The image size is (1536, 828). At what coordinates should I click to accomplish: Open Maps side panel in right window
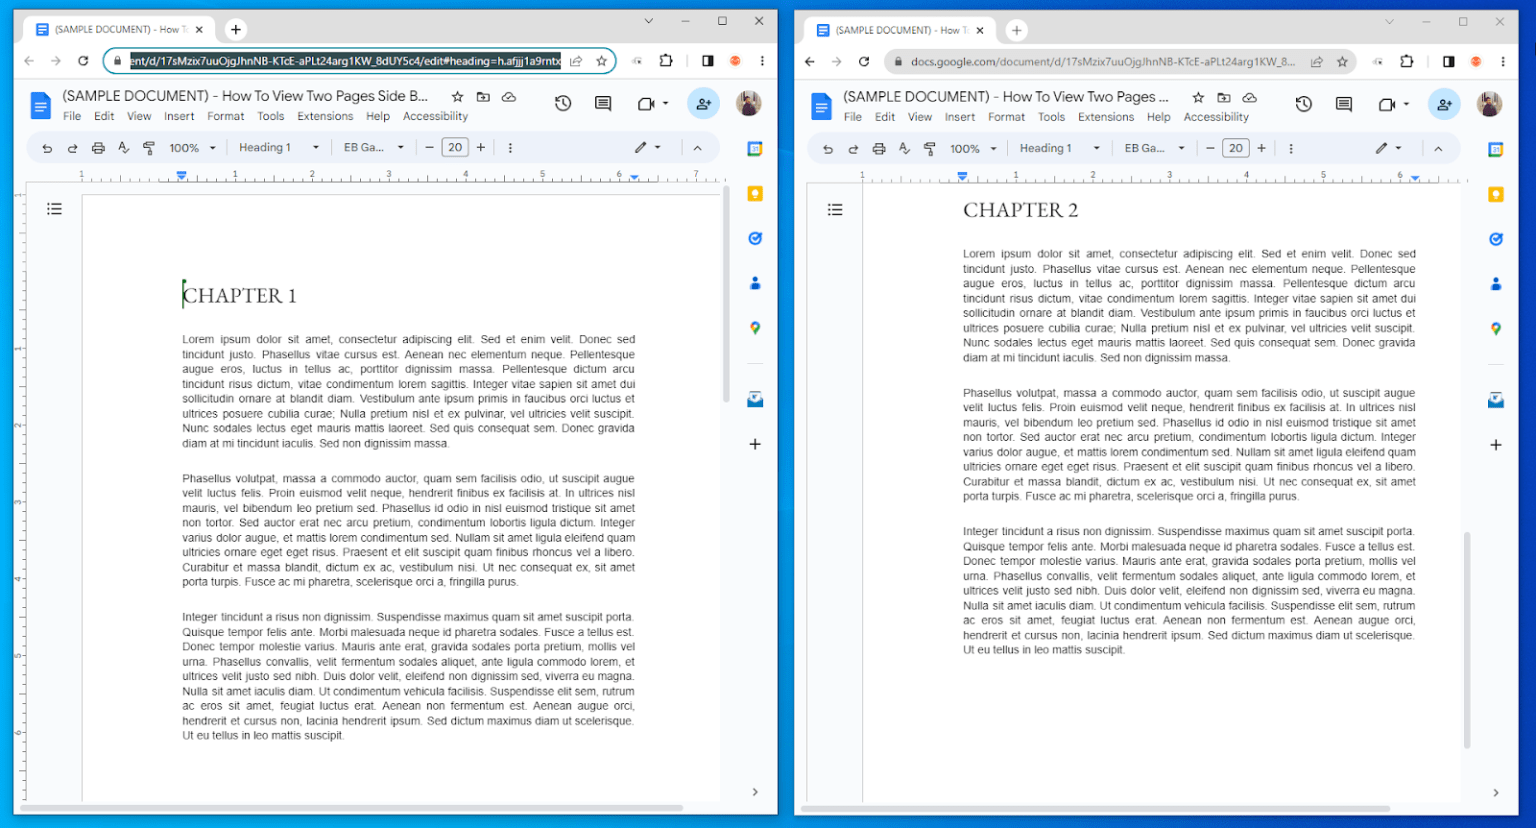1496,329
